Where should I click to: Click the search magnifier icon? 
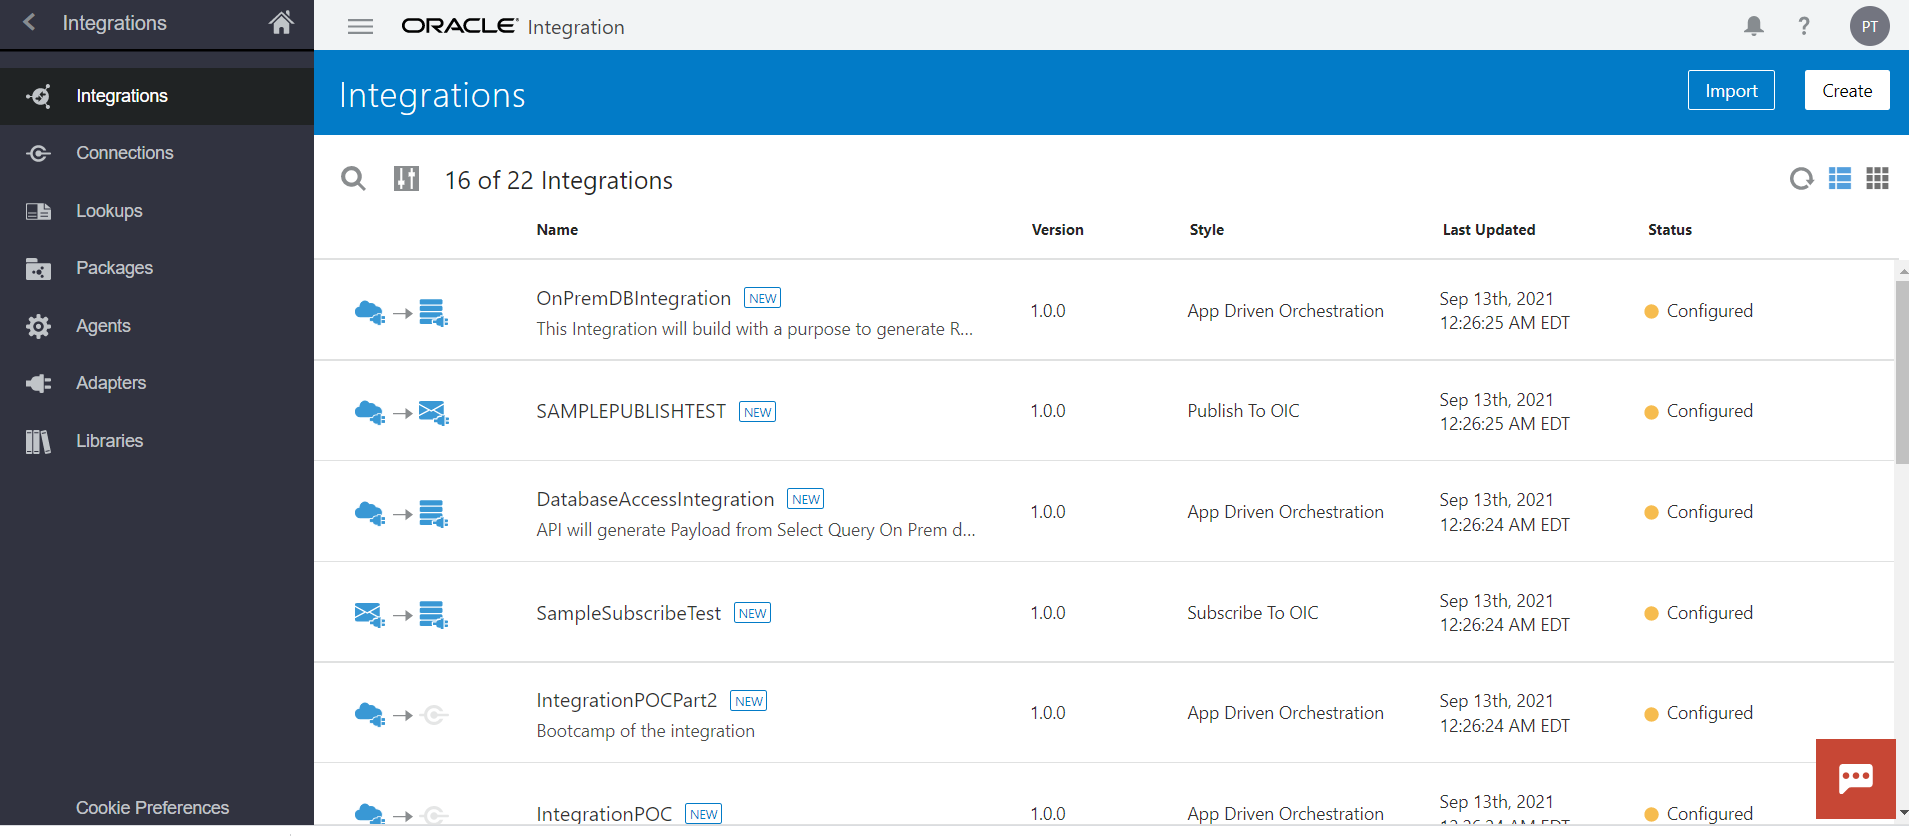(x=353, y=179)
